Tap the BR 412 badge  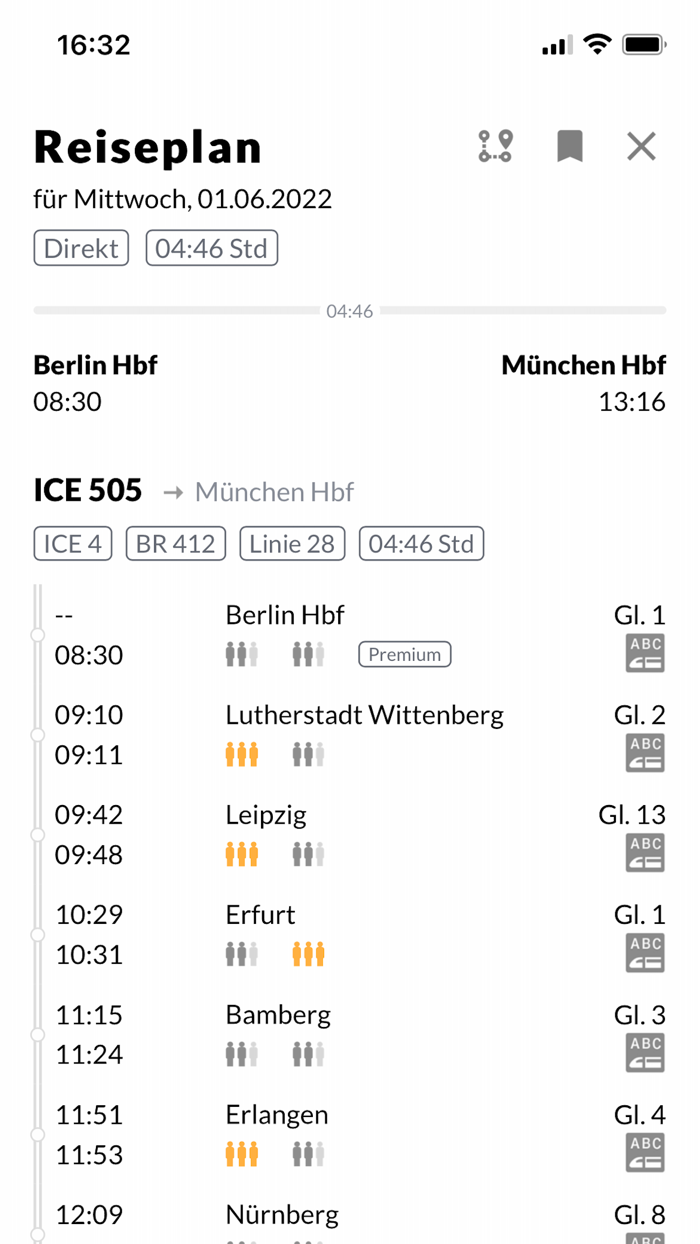[175, 544]
